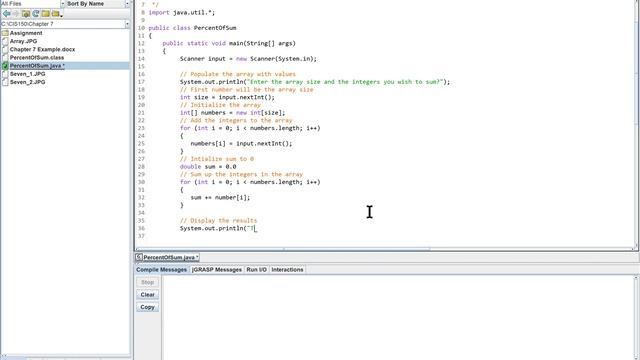Click the Clear button
The height and width of the screenshot is (360, 640).
click(x=147, y=295)
